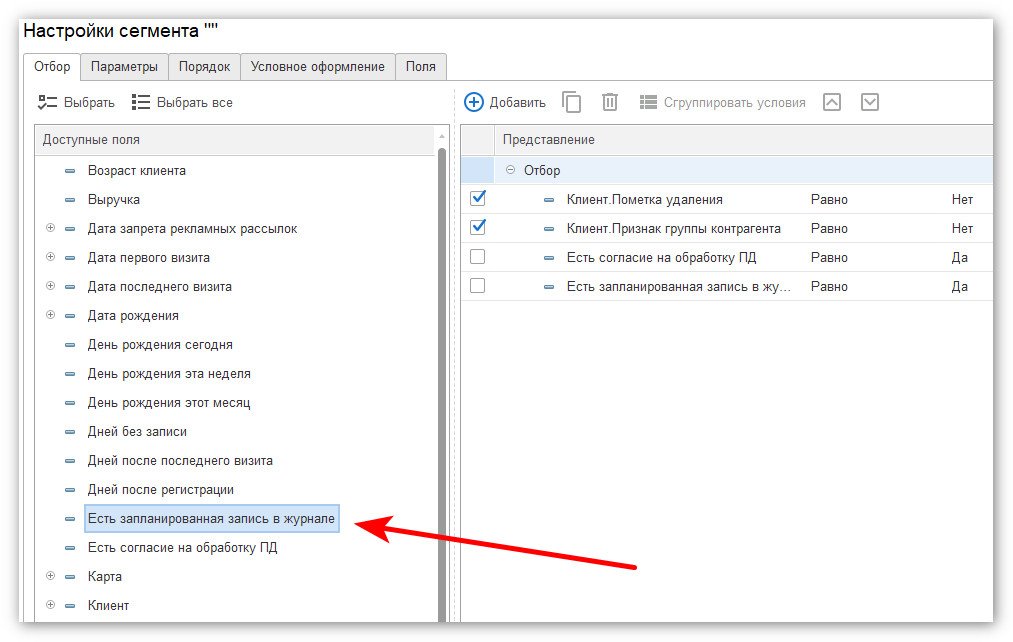Uncheck the Клиент.Пометка удаления condition
The height and width of the screenshot is (642, 1013).
pos(477,198)
